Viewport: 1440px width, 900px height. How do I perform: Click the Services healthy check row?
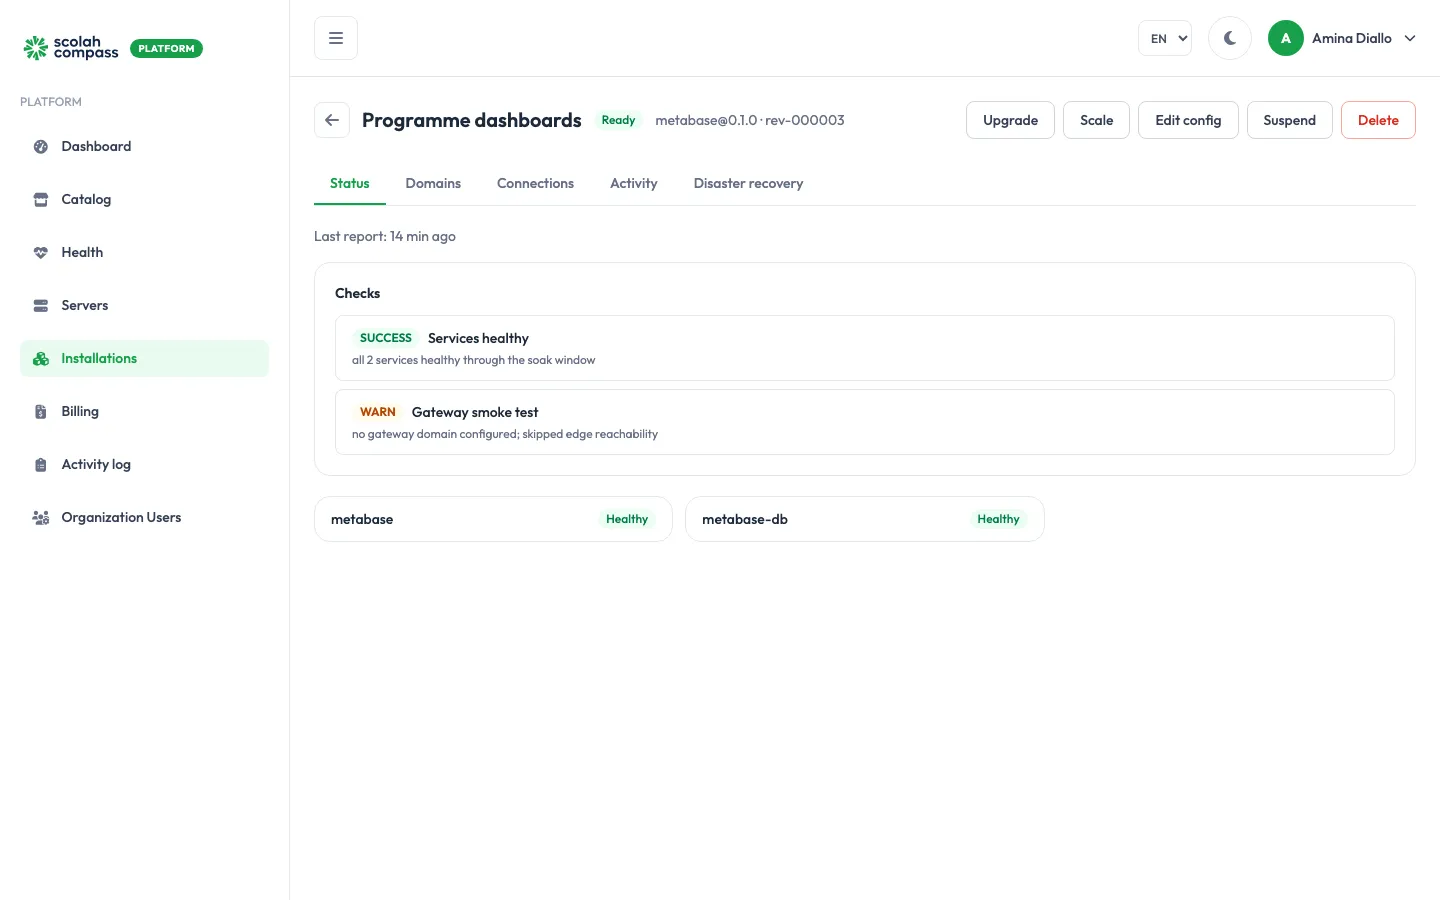pos(865,348)
